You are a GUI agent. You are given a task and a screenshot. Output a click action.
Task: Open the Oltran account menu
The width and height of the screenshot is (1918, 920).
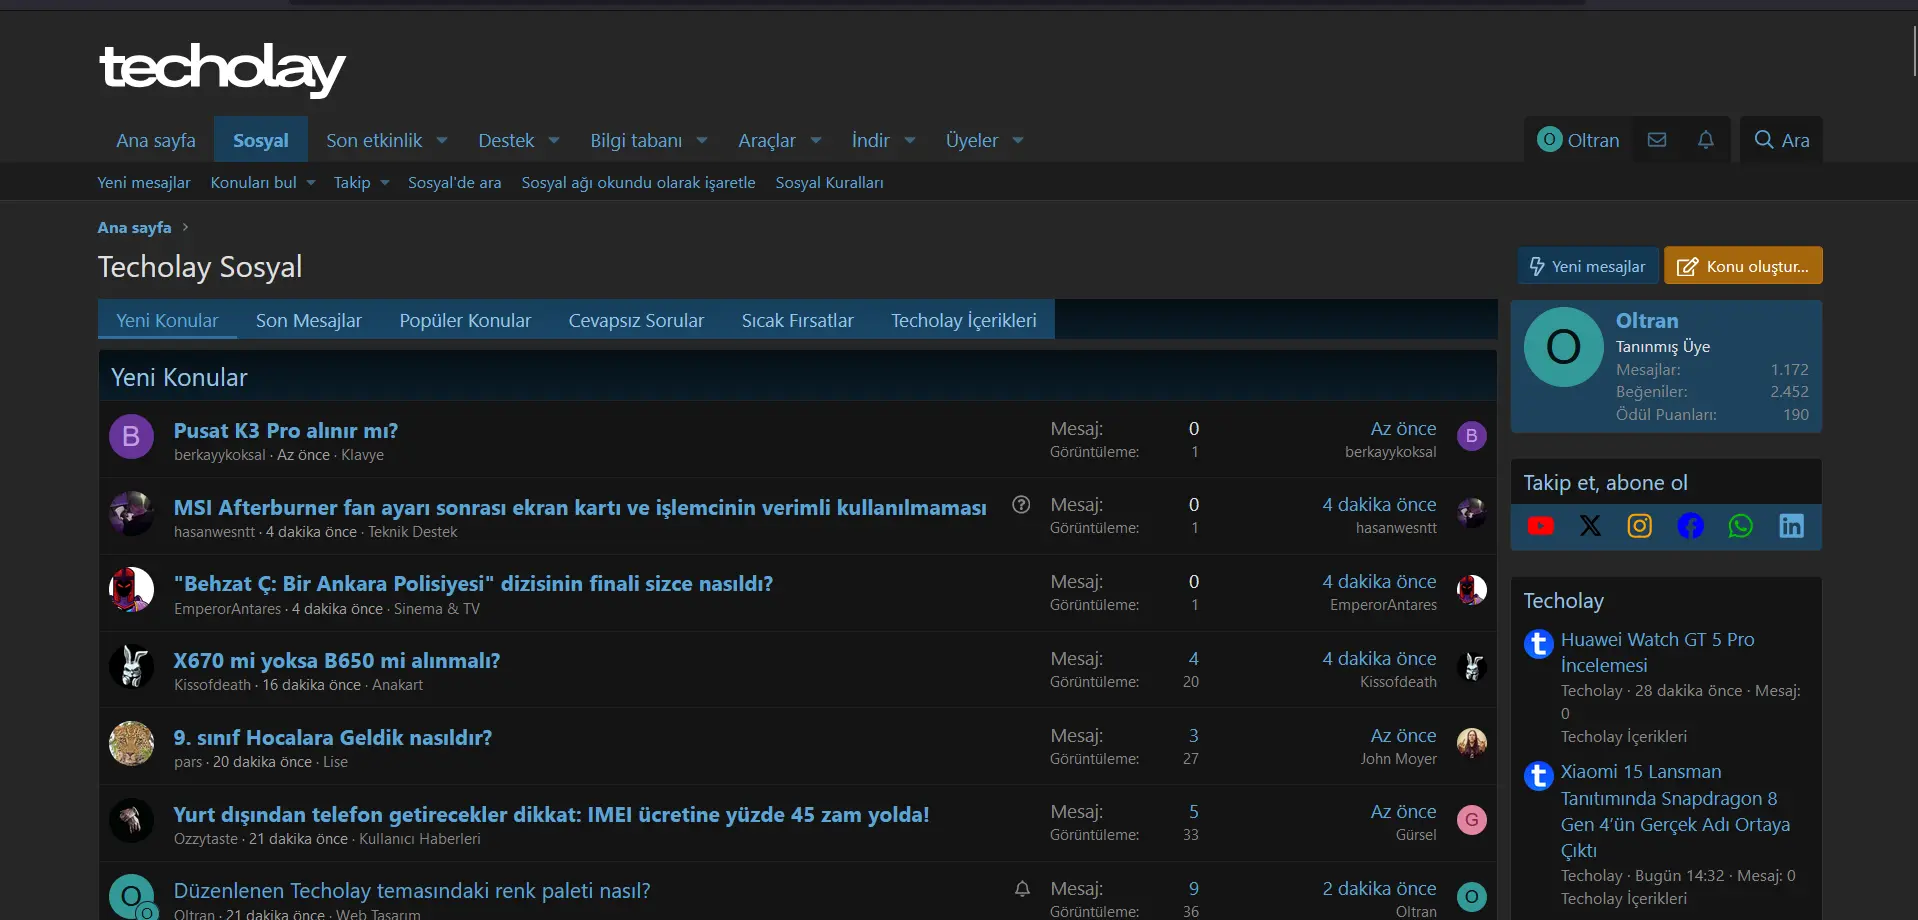tap(1579, 140)
